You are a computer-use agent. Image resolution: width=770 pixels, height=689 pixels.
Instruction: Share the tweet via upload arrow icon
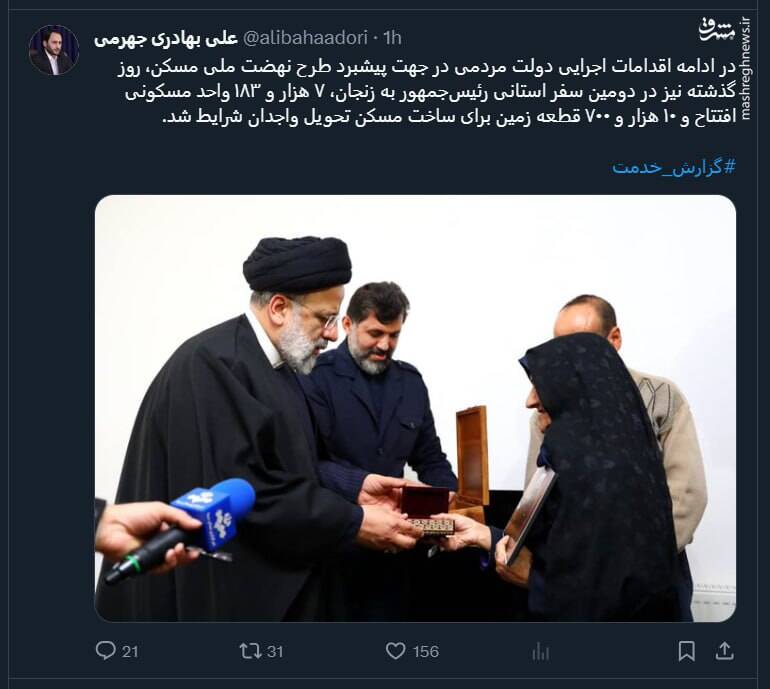click(x=724, y=651)
